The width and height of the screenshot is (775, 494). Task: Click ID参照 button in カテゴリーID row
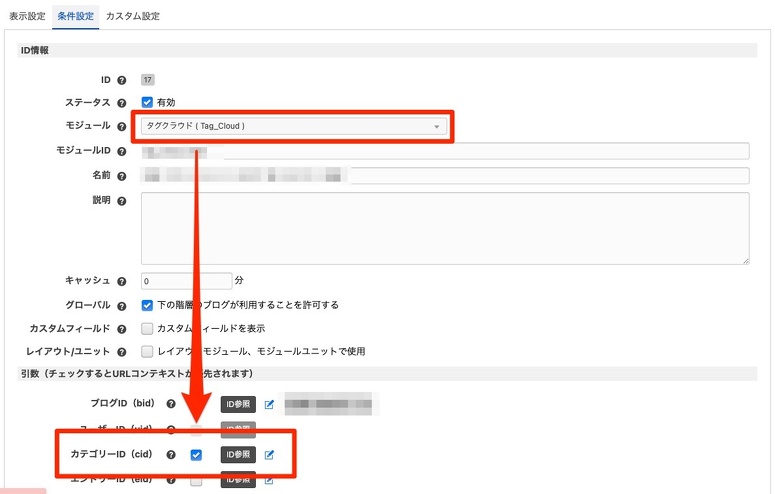pos(238,455)
